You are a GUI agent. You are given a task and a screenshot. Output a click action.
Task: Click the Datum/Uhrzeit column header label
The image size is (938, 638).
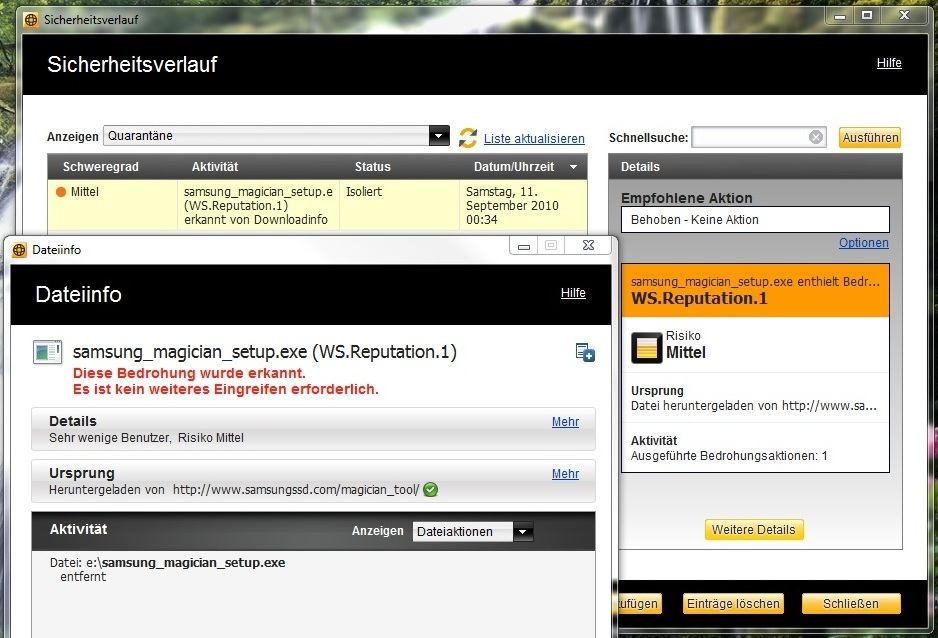(x=514, y=167)
